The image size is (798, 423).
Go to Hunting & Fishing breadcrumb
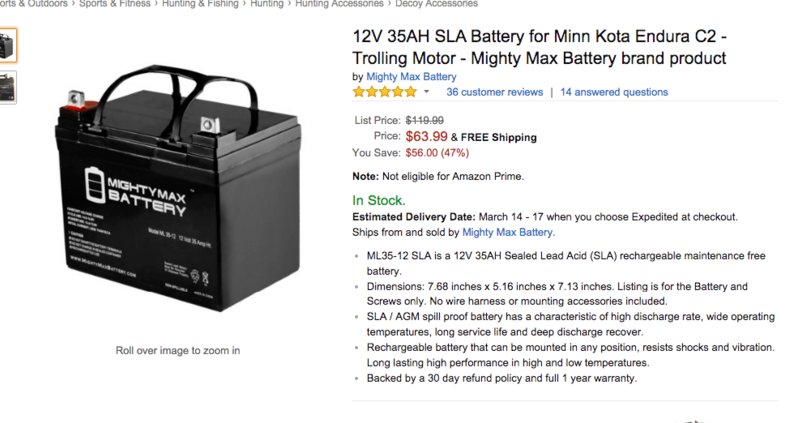tap(200, 4)
